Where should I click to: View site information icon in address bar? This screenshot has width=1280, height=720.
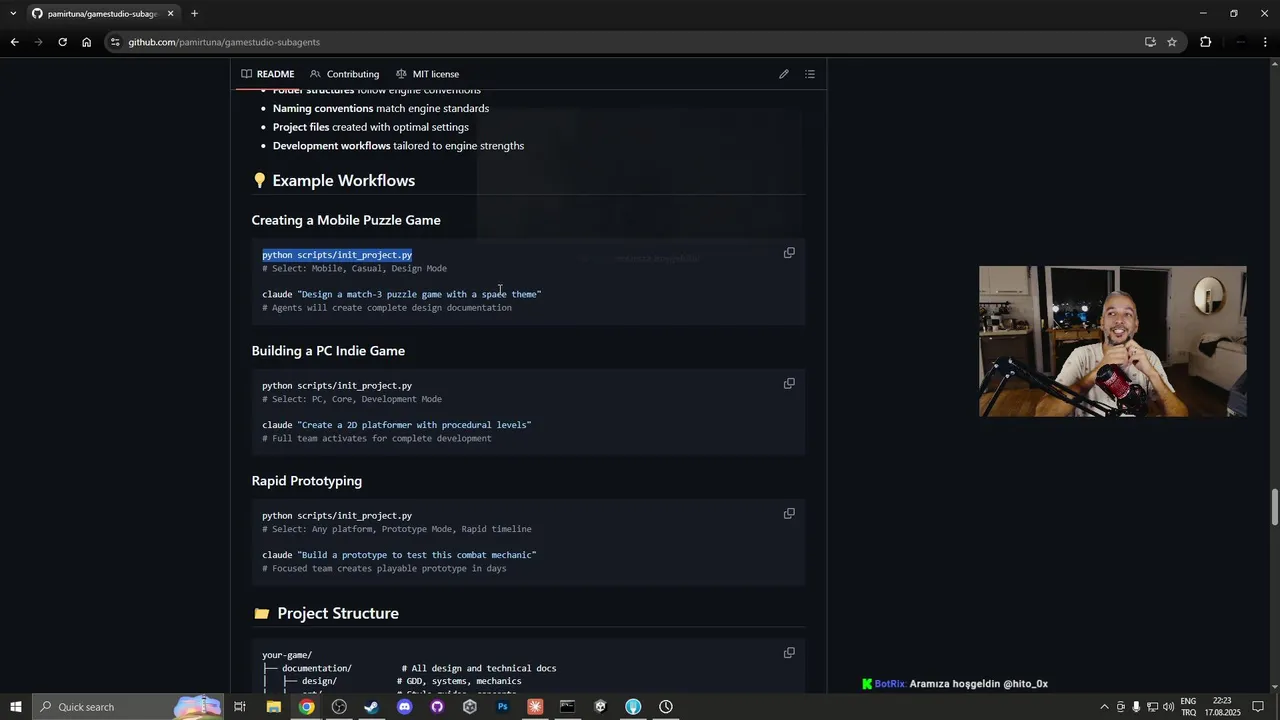[115, 42]
